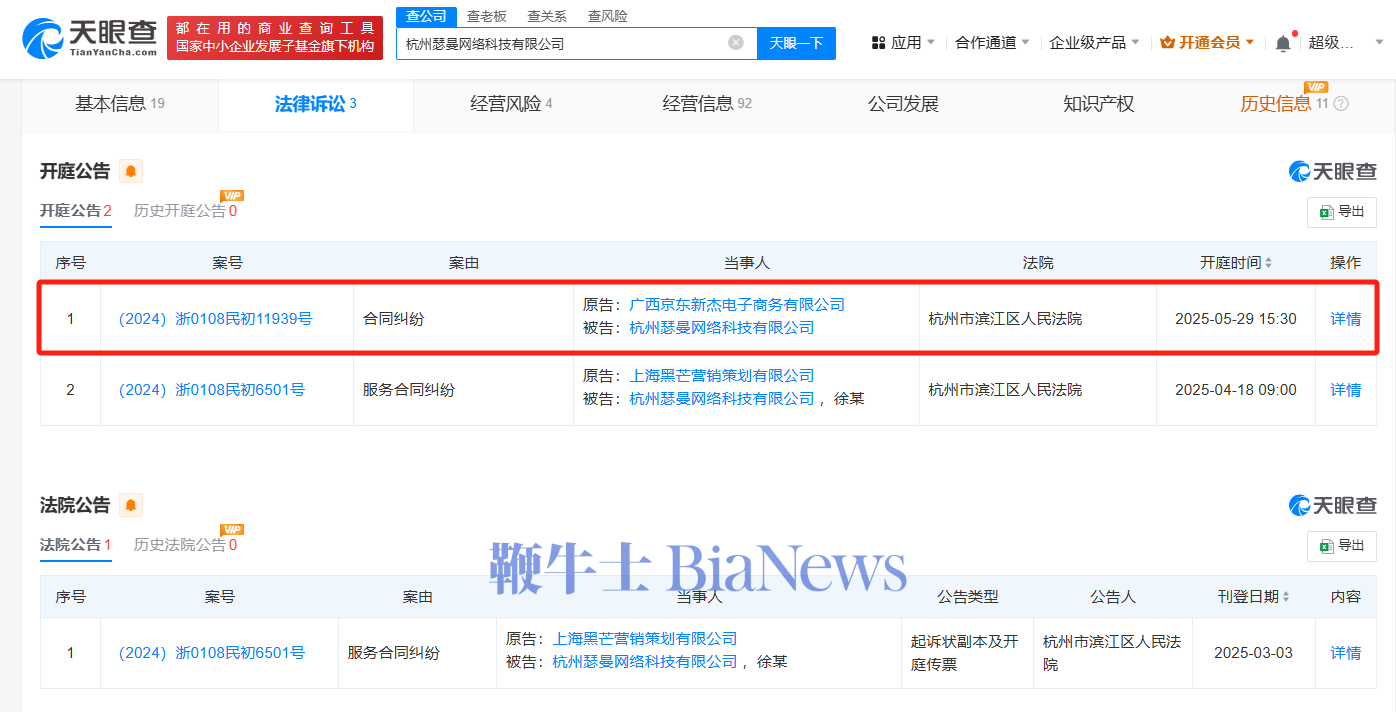The image size is (1396, 712).
Task: Sort by 开庭时间 column arrows
Action: tap(1269, 263)
